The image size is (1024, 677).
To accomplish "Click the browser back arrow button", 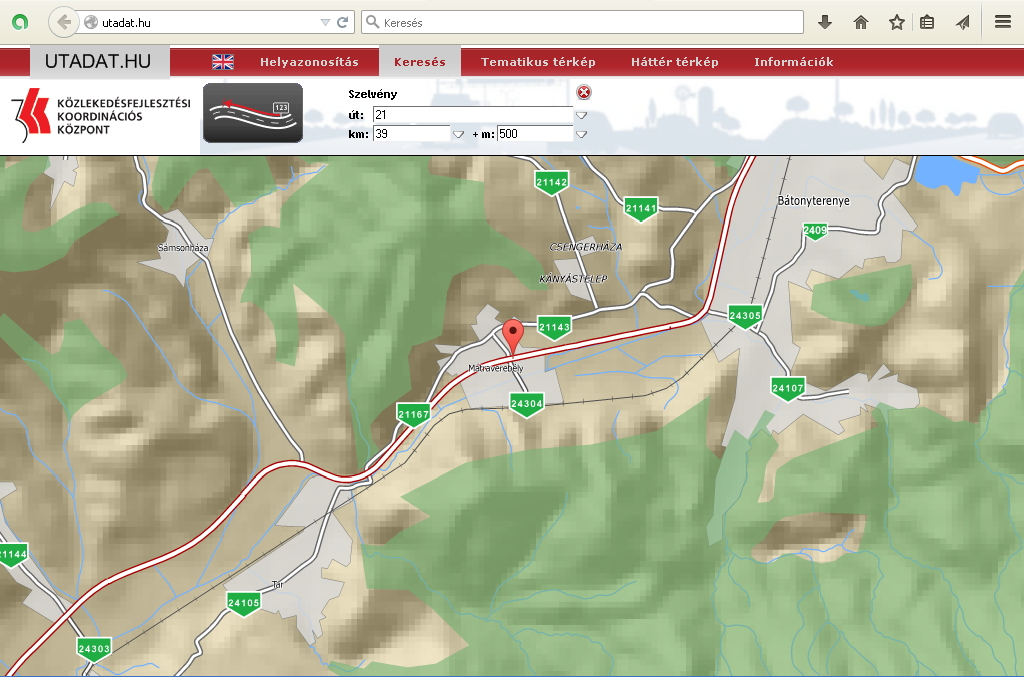I will [63, 22].
